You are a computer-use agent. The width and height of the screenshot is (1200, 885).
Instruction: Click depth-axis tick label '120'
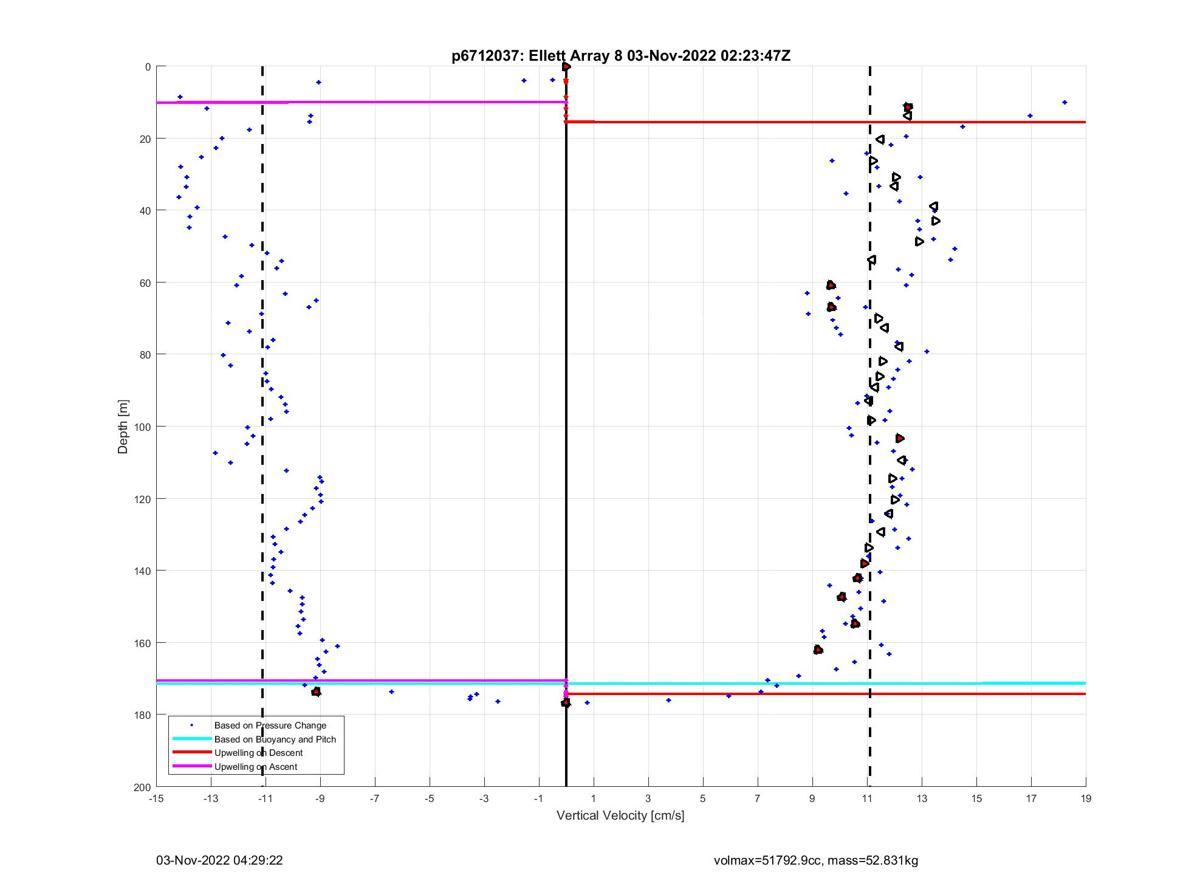pos(142,499)
